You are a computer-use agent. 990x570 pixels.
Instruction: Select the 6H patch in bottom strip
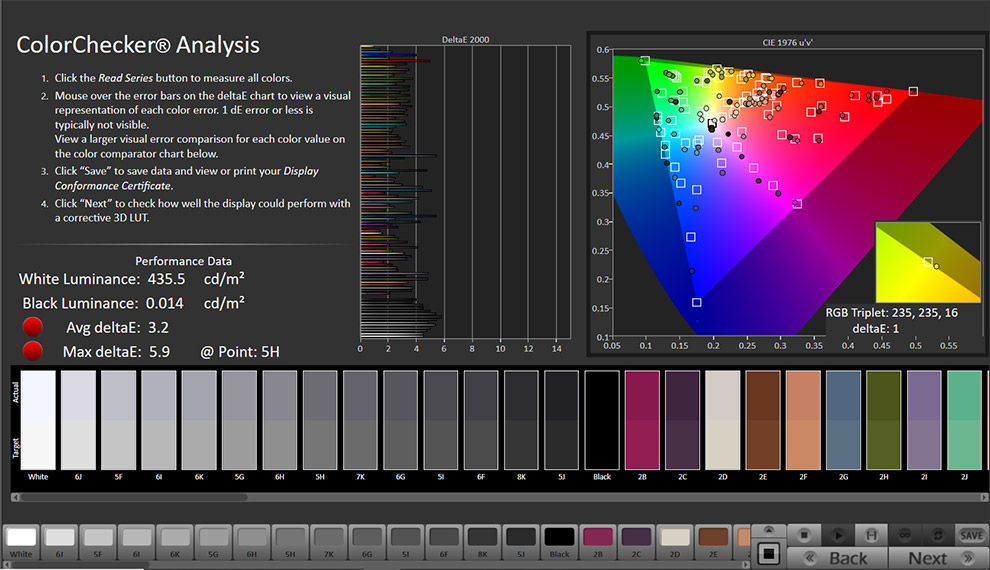click(x=252, y=542)
